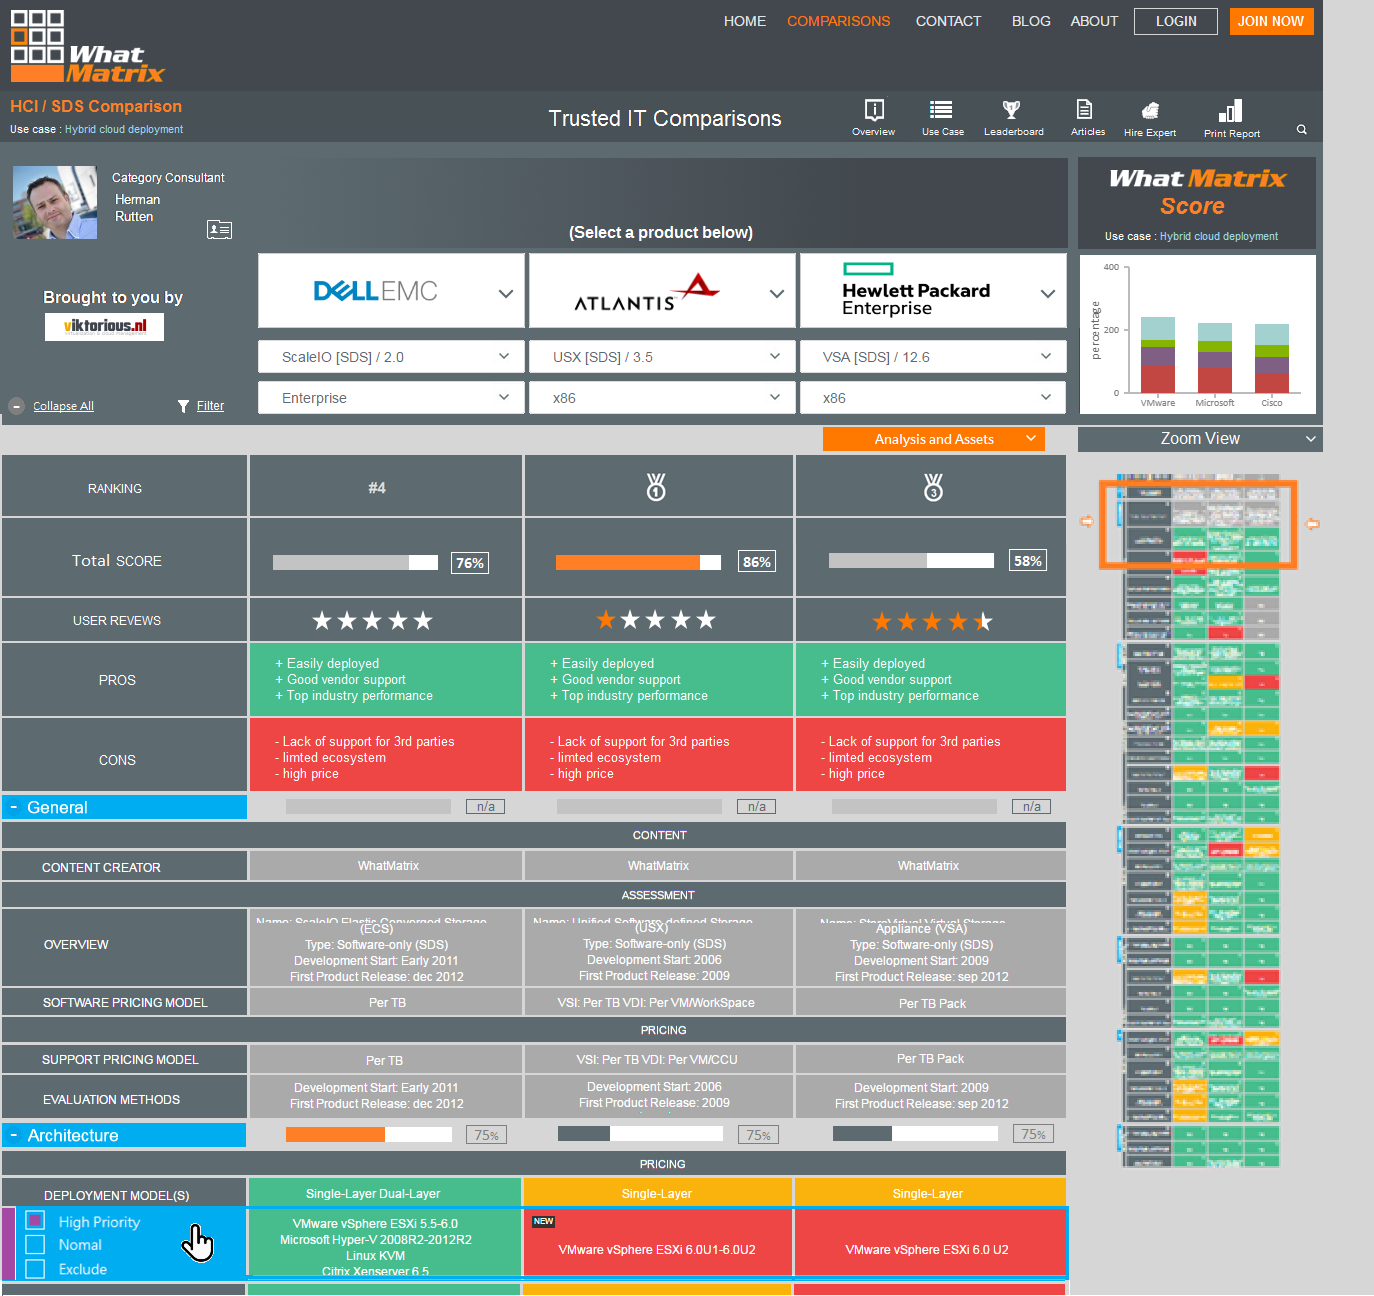Image resolution: width=1374 pixels, height=1296 pixels.
Task: Open the consultant contact card icon
Action: click(x=219, y=230)
